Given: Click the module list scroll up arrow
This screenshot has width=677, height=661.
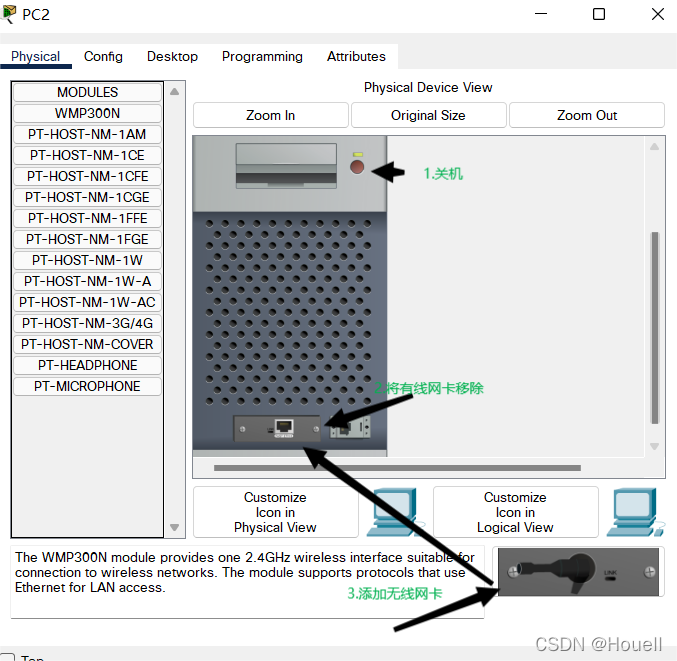Looking at the screenshot, I should [x=174, y=92].
